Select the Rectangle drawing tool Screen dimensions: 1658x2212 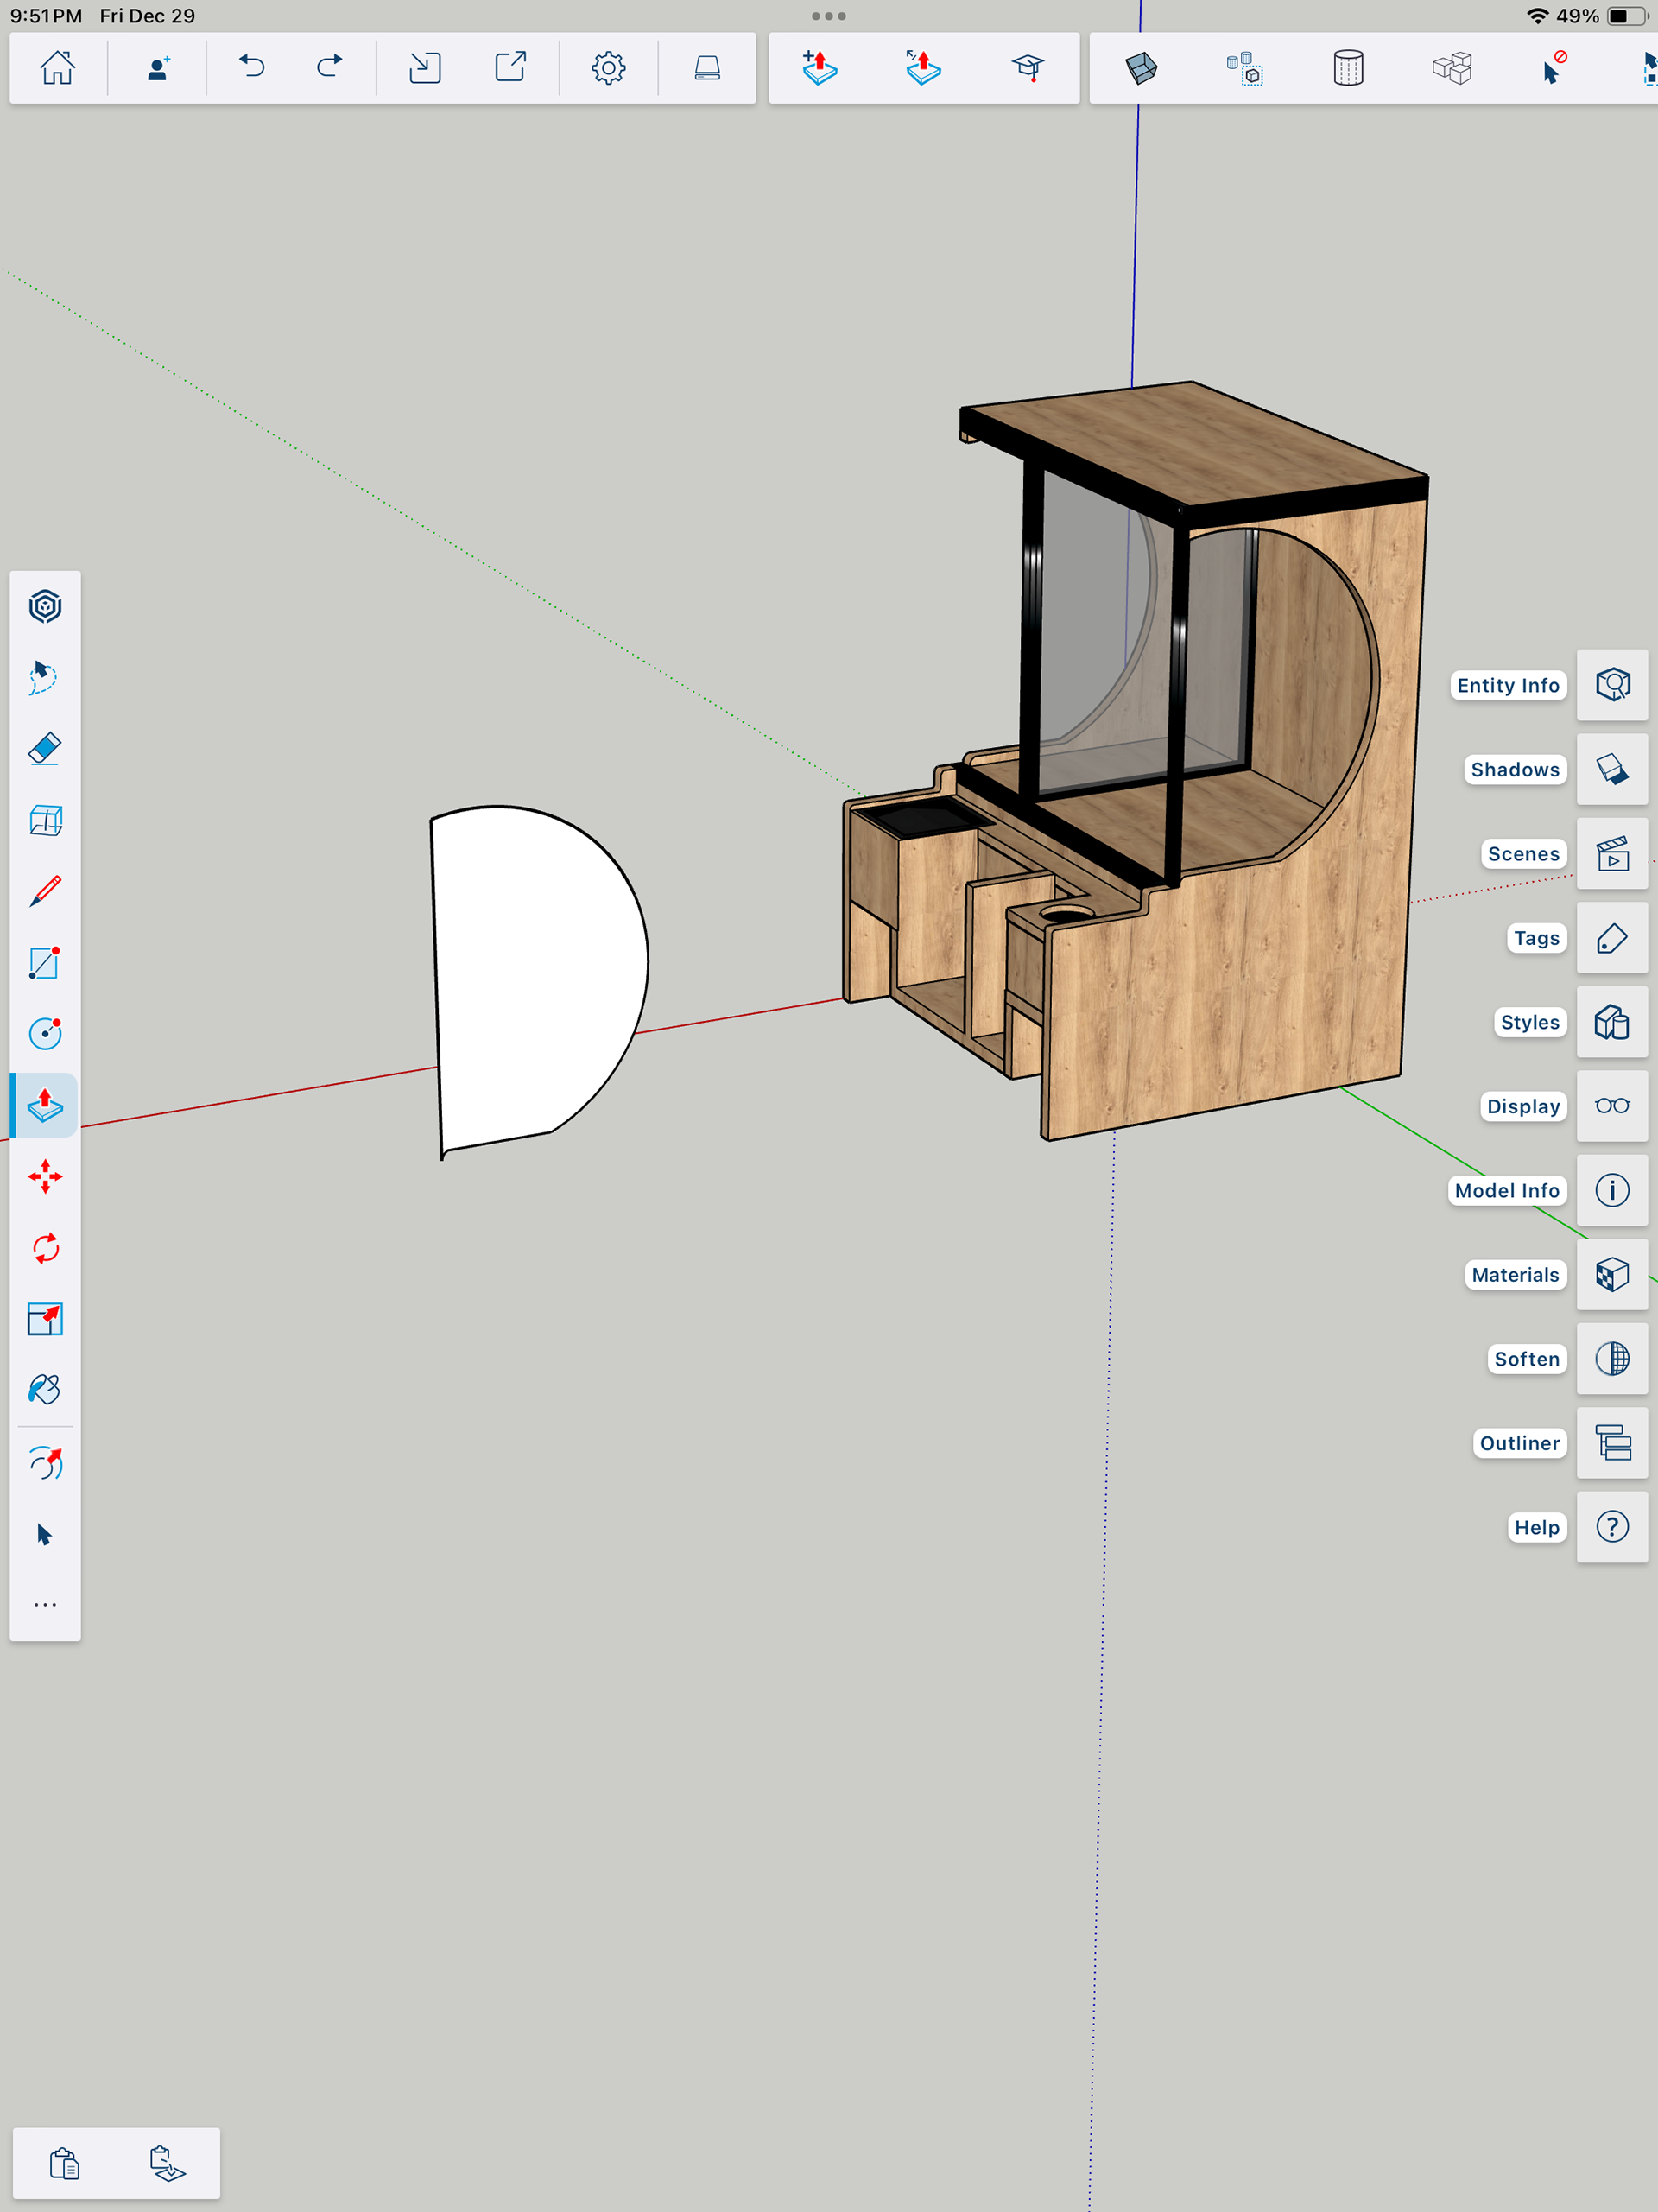point(45,963)
